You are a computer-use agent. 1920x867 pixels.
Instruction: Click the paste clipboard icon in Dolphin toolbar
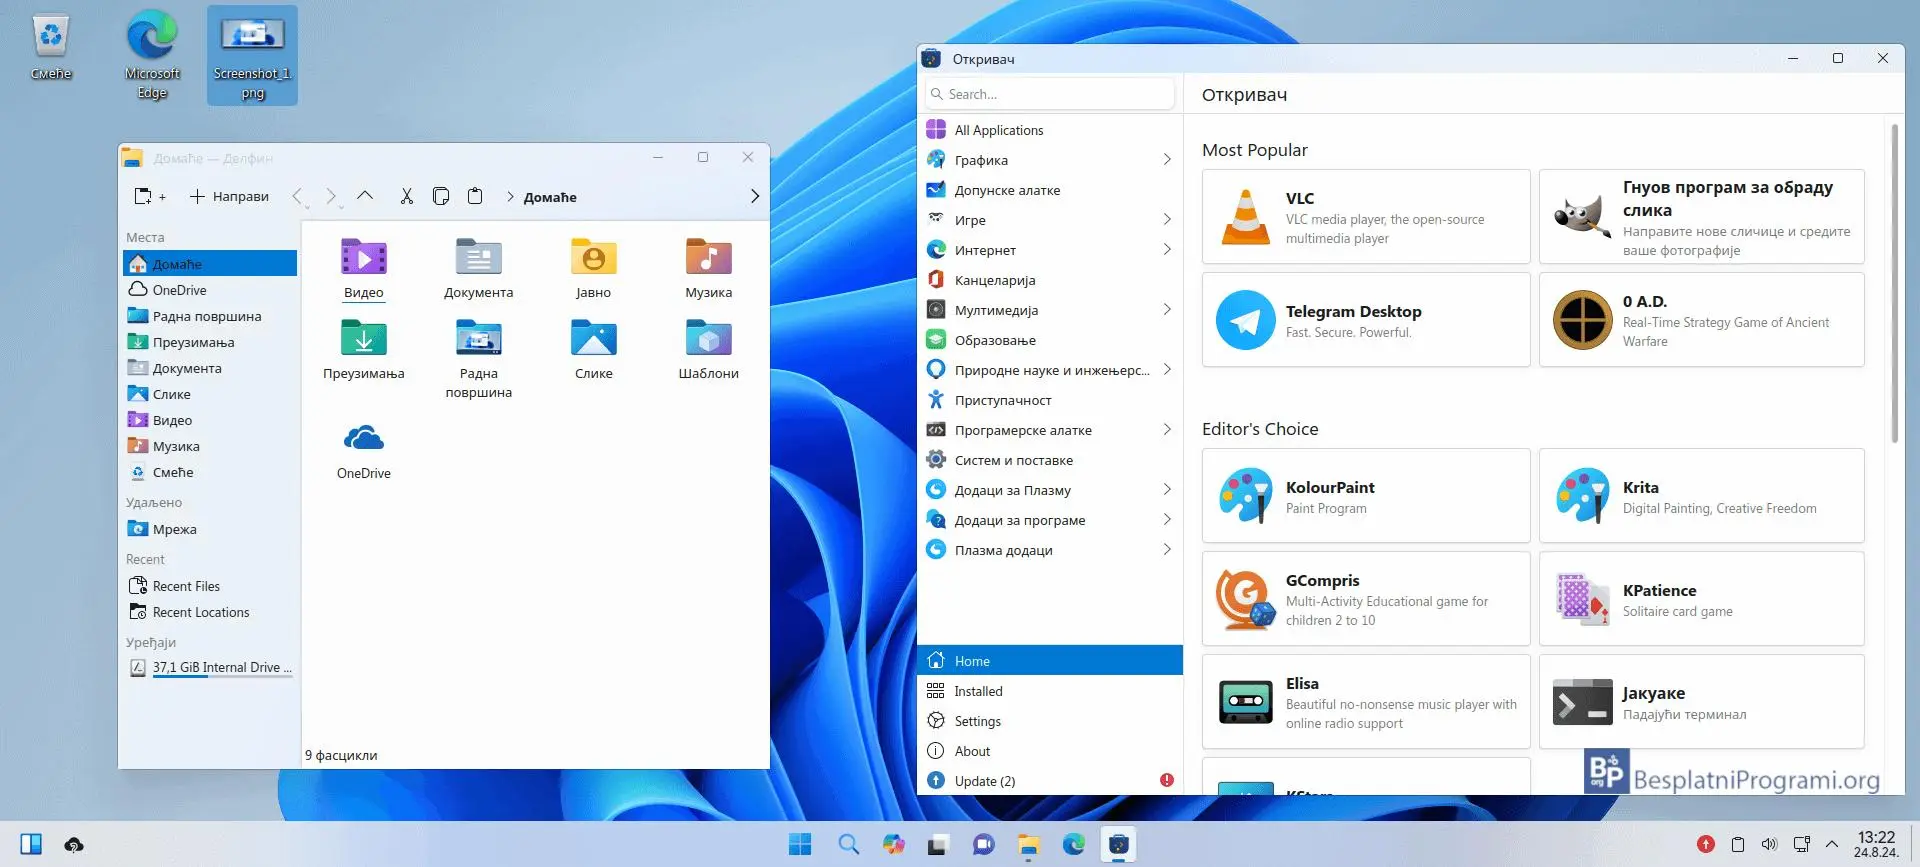tap(475, 196)
